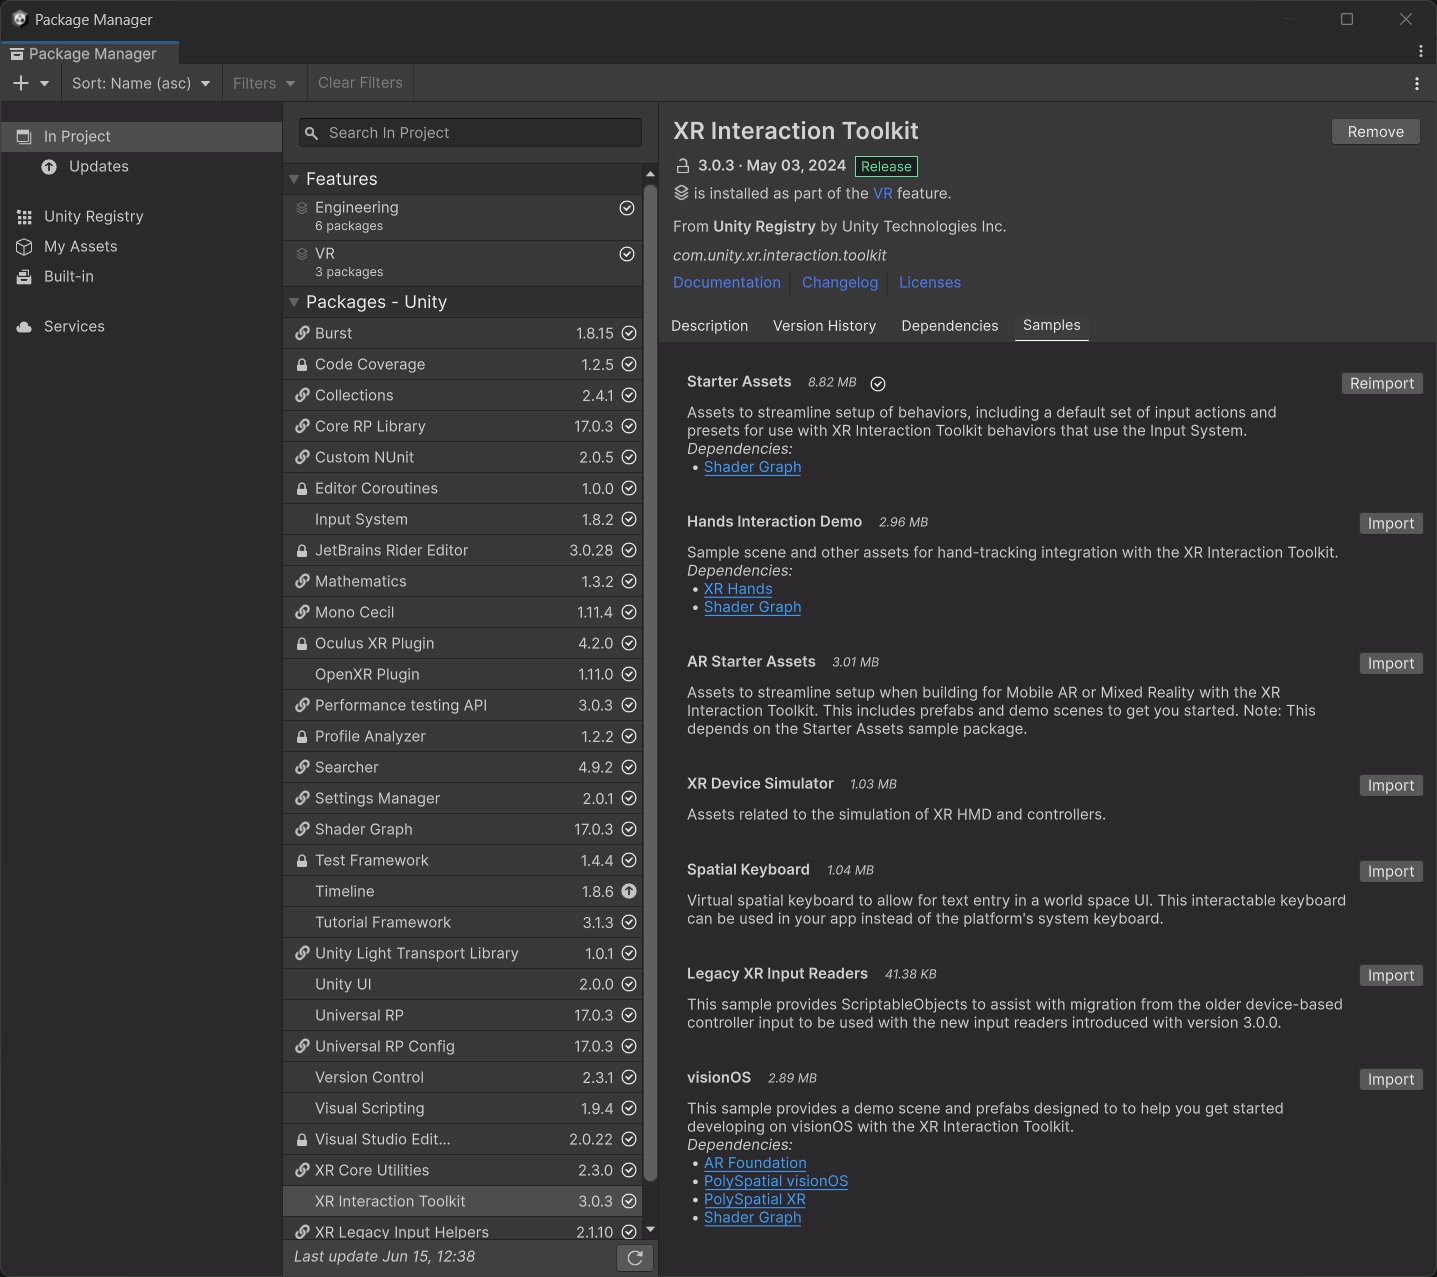Open the Sort: Name (asc) dropdown
The image size is (1437, 1277).
pyautogui.click(x=141, y=83)
